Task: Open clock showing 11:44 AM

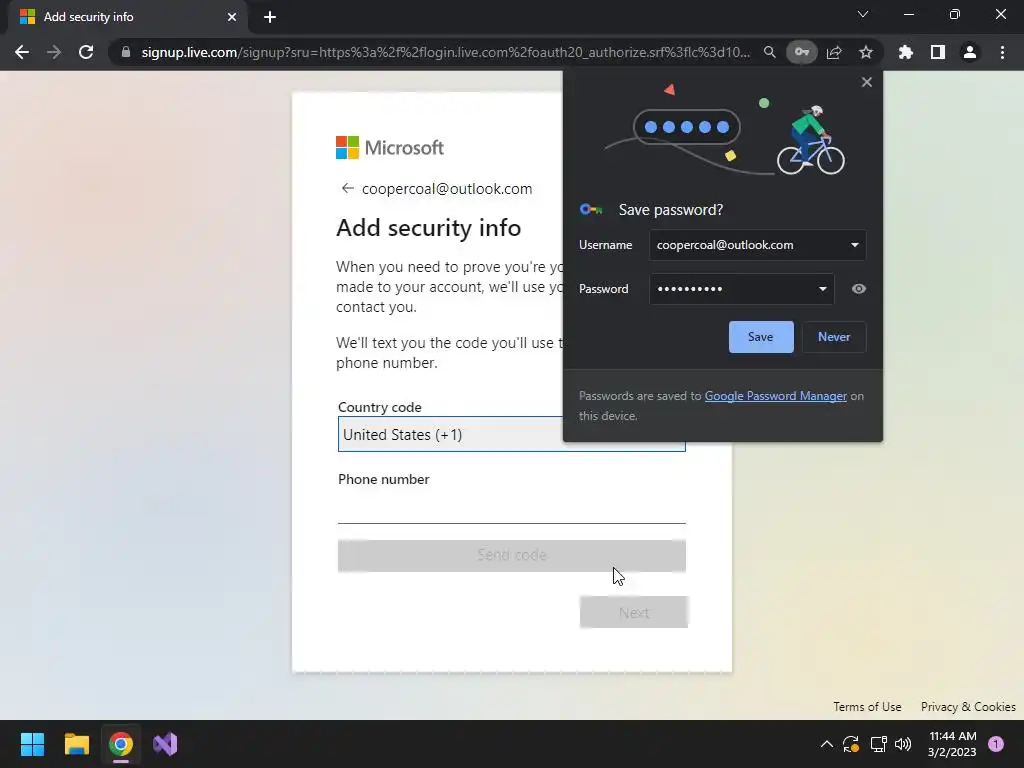Action: click(x=952, y=744)
